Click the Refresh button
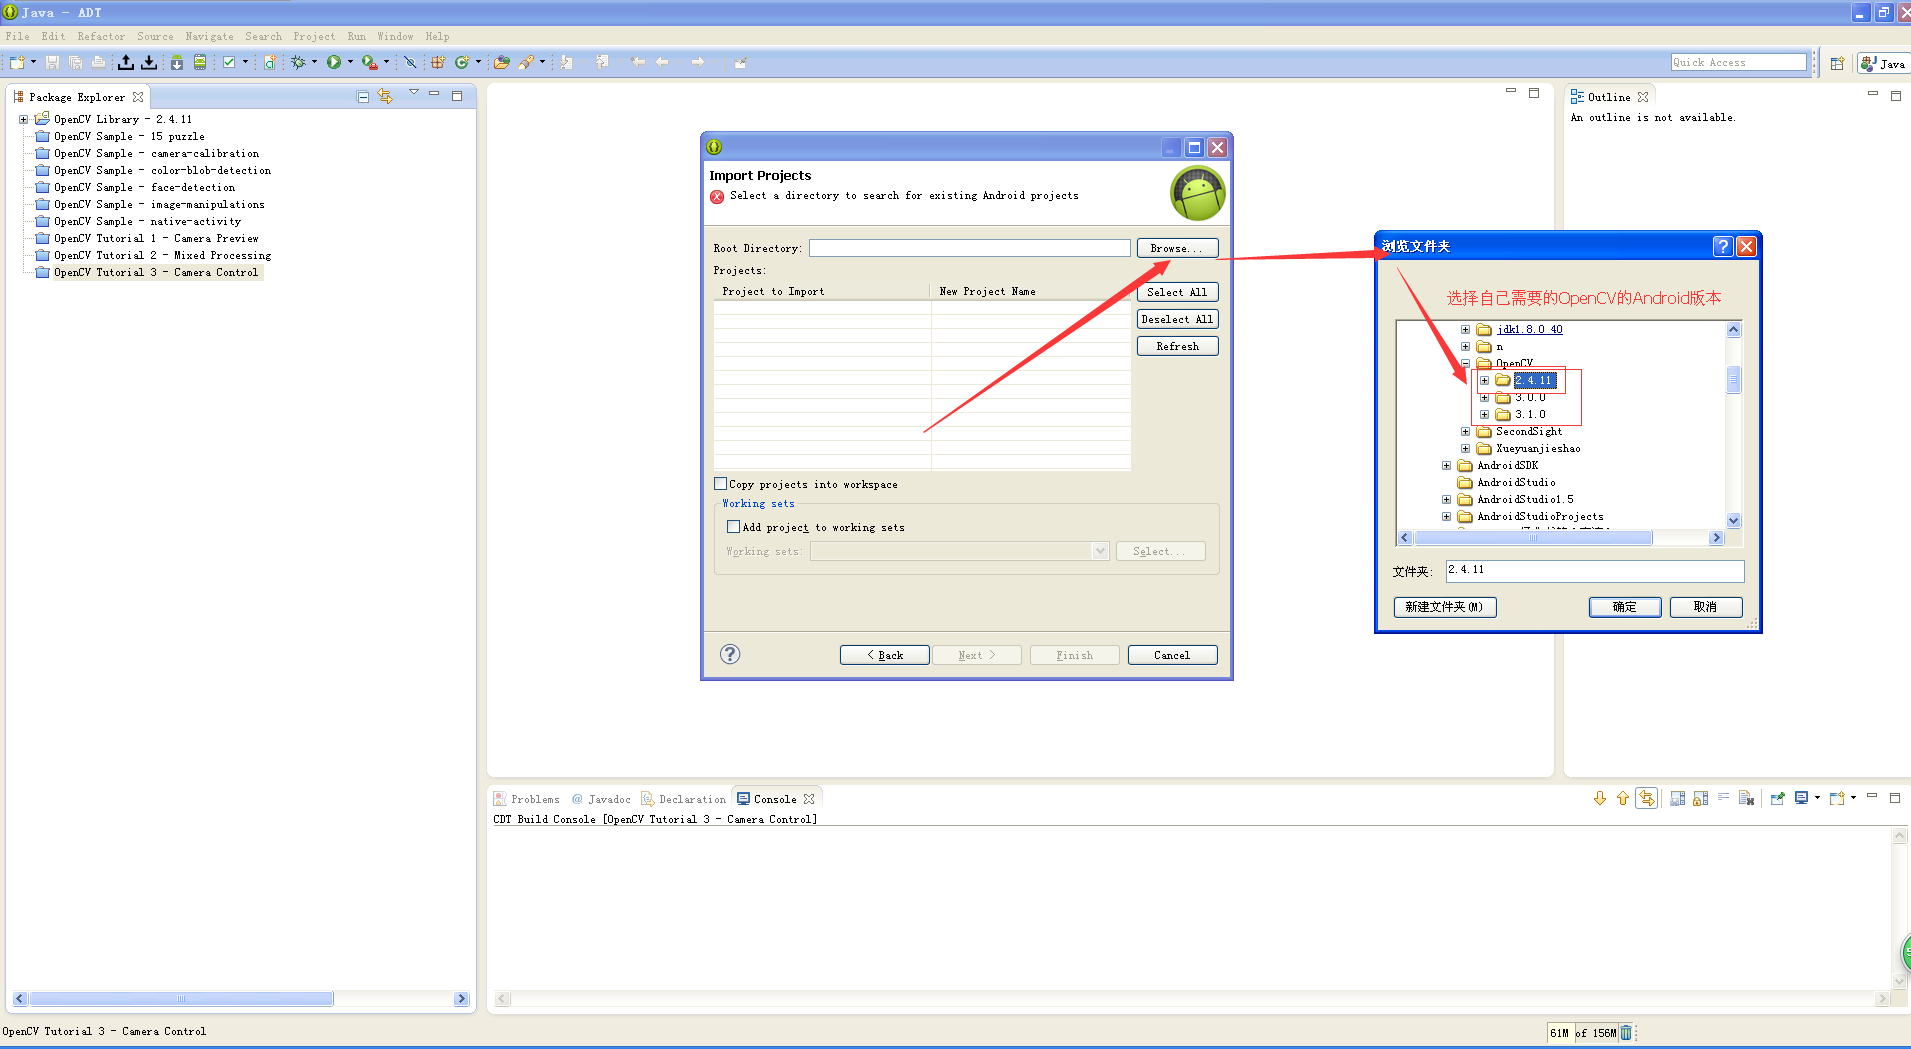Screen dimensions: 1911x1049 (x=1177, y=346)
